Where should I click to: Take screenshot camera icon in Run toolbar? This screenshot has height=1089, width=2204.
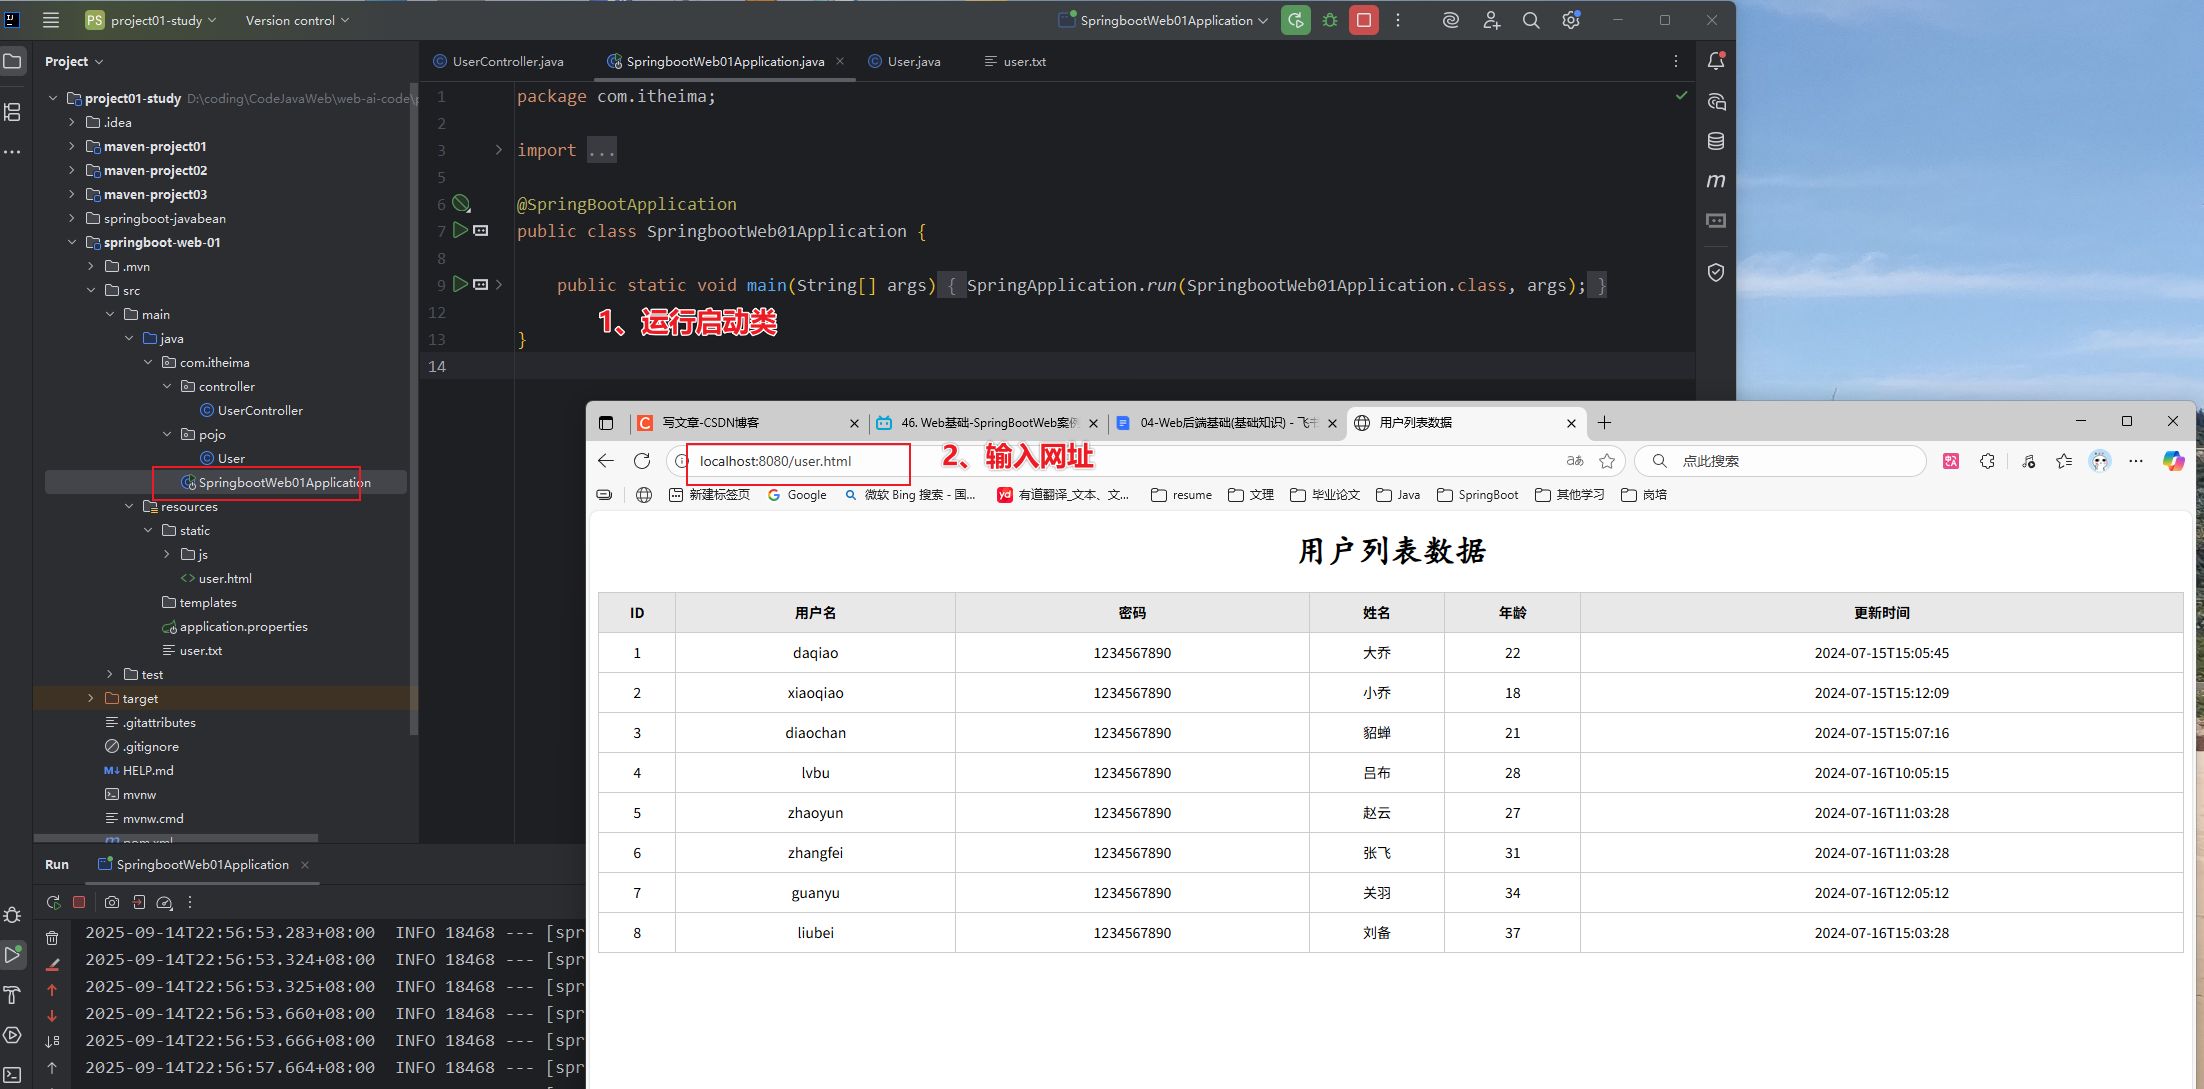(x=112, y=902)
